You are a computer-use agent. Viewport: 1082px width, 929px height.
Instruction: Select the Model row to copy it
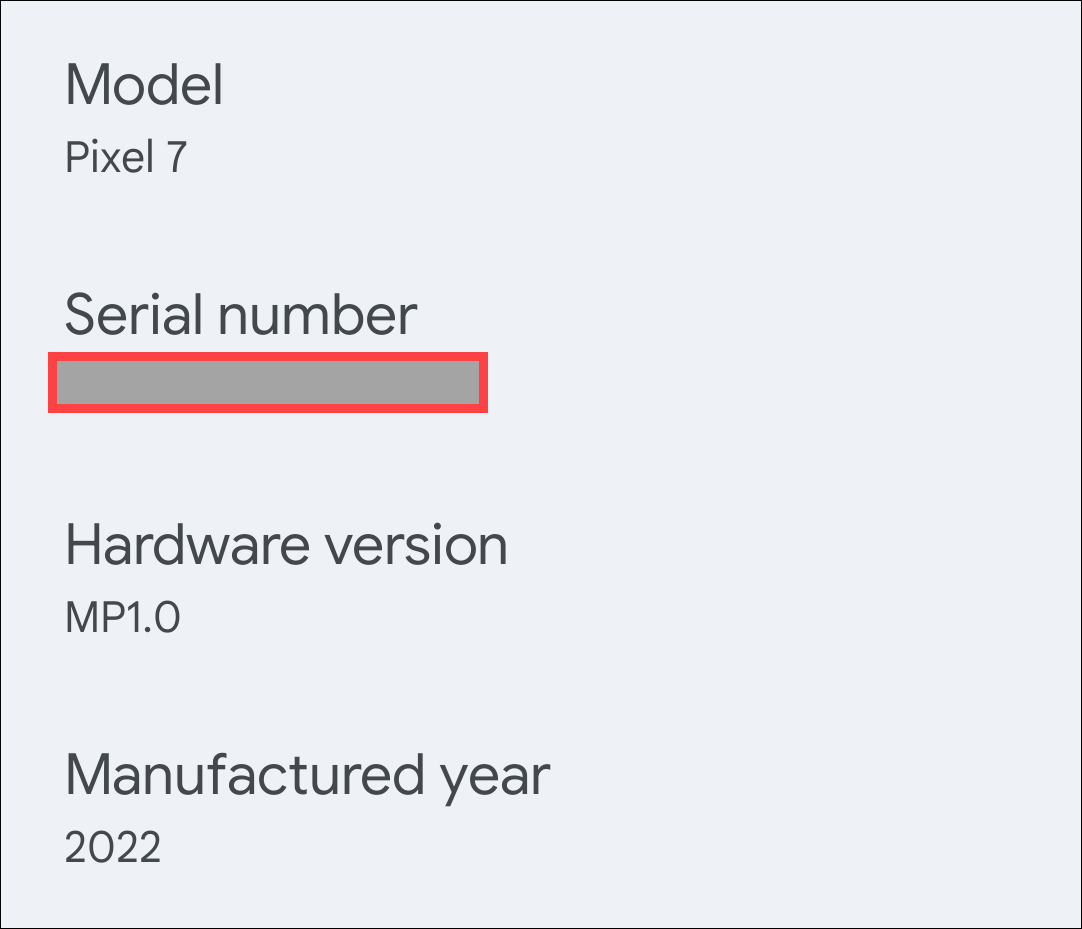click(x=142, y=120)
